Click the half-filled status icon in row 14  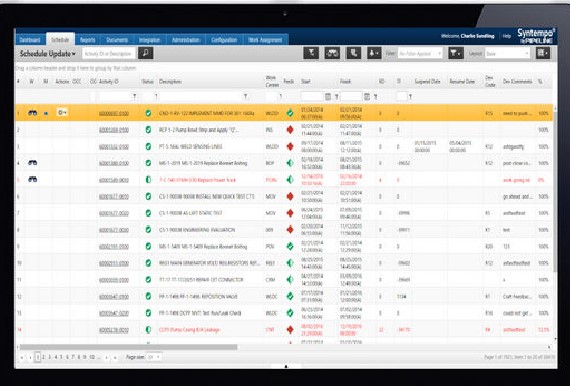pyautogui.click(x=148, y=330)
